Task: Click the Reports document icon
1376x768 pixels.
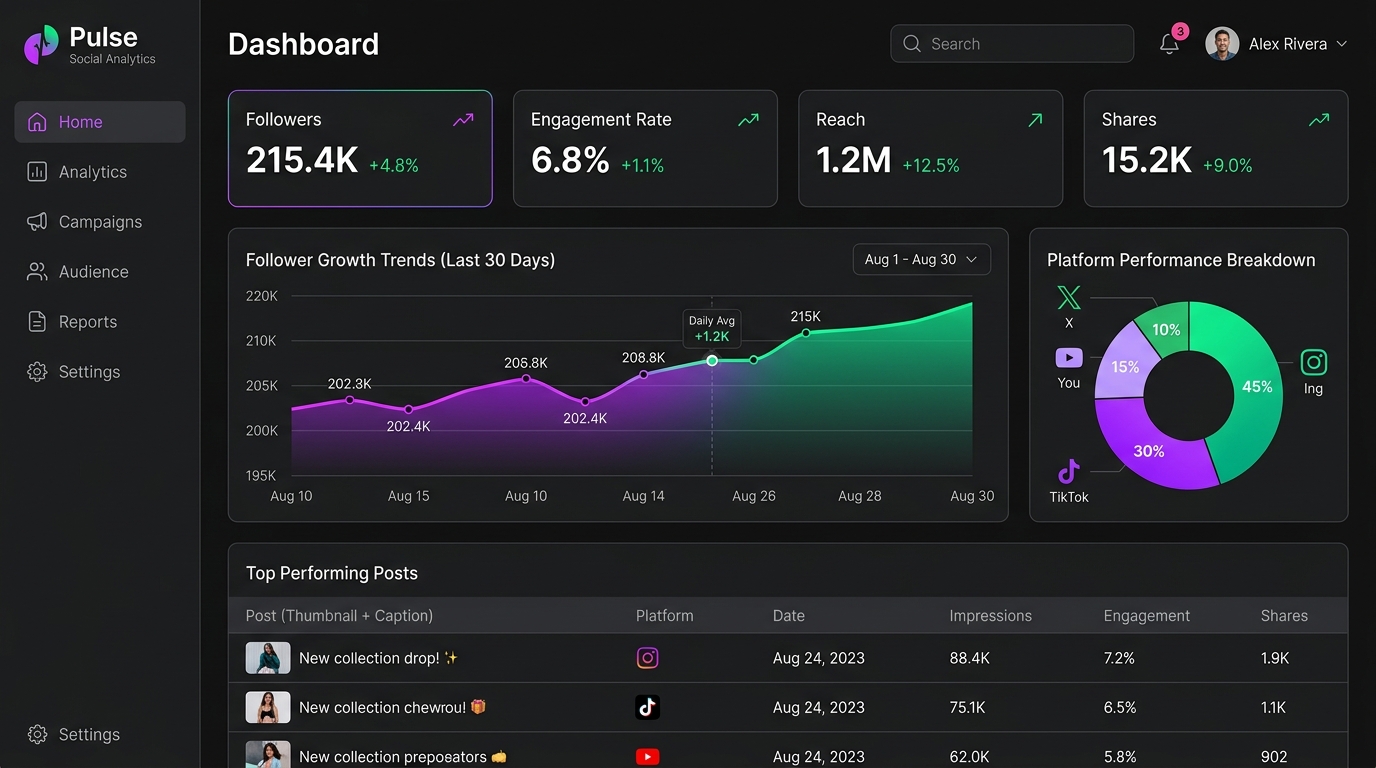Action: (37, 322)
